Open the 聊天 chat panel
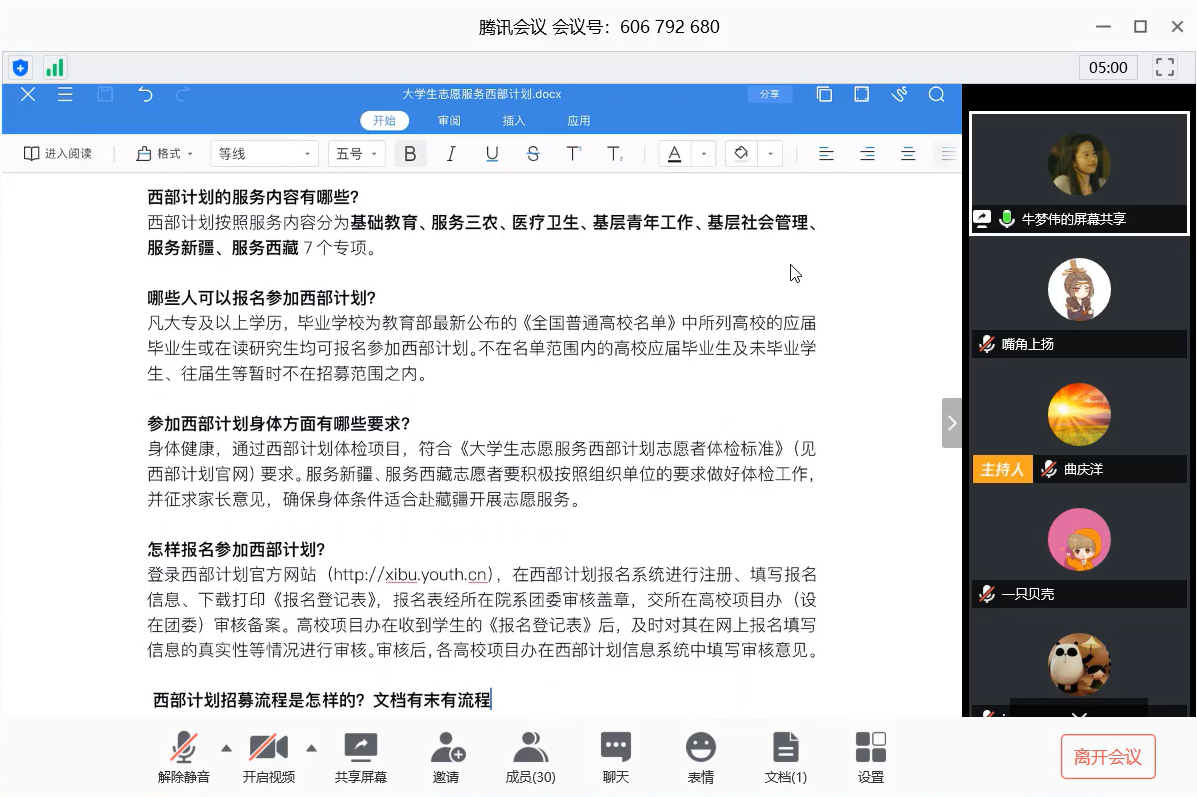 tap(615, 756)
